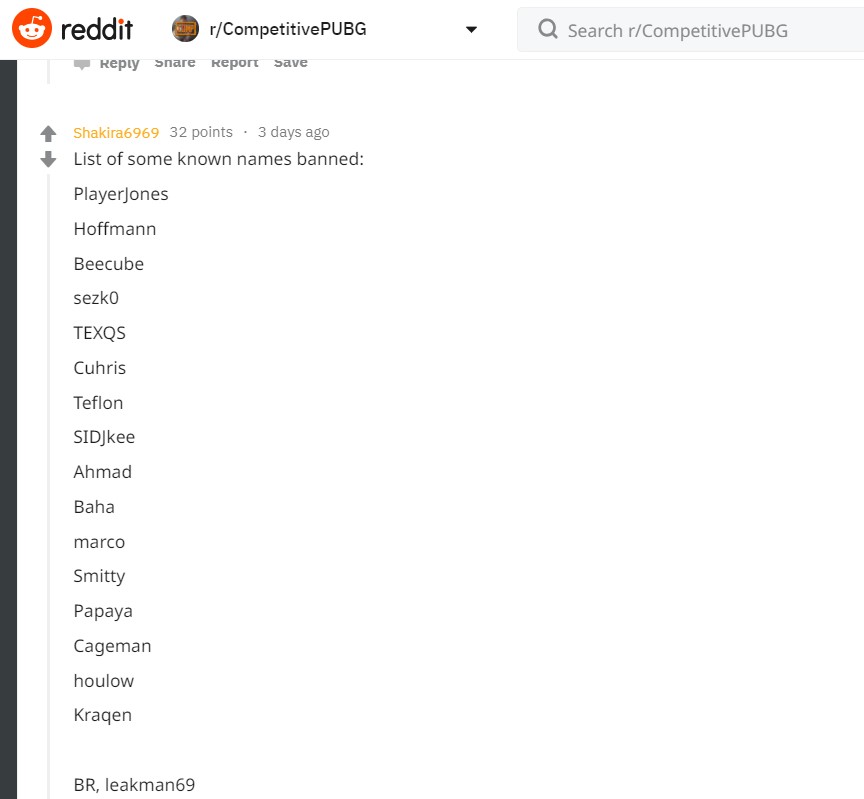Focus the Search r/CompetitivePUBG field
864x799 pixels.
coord(690,30)
